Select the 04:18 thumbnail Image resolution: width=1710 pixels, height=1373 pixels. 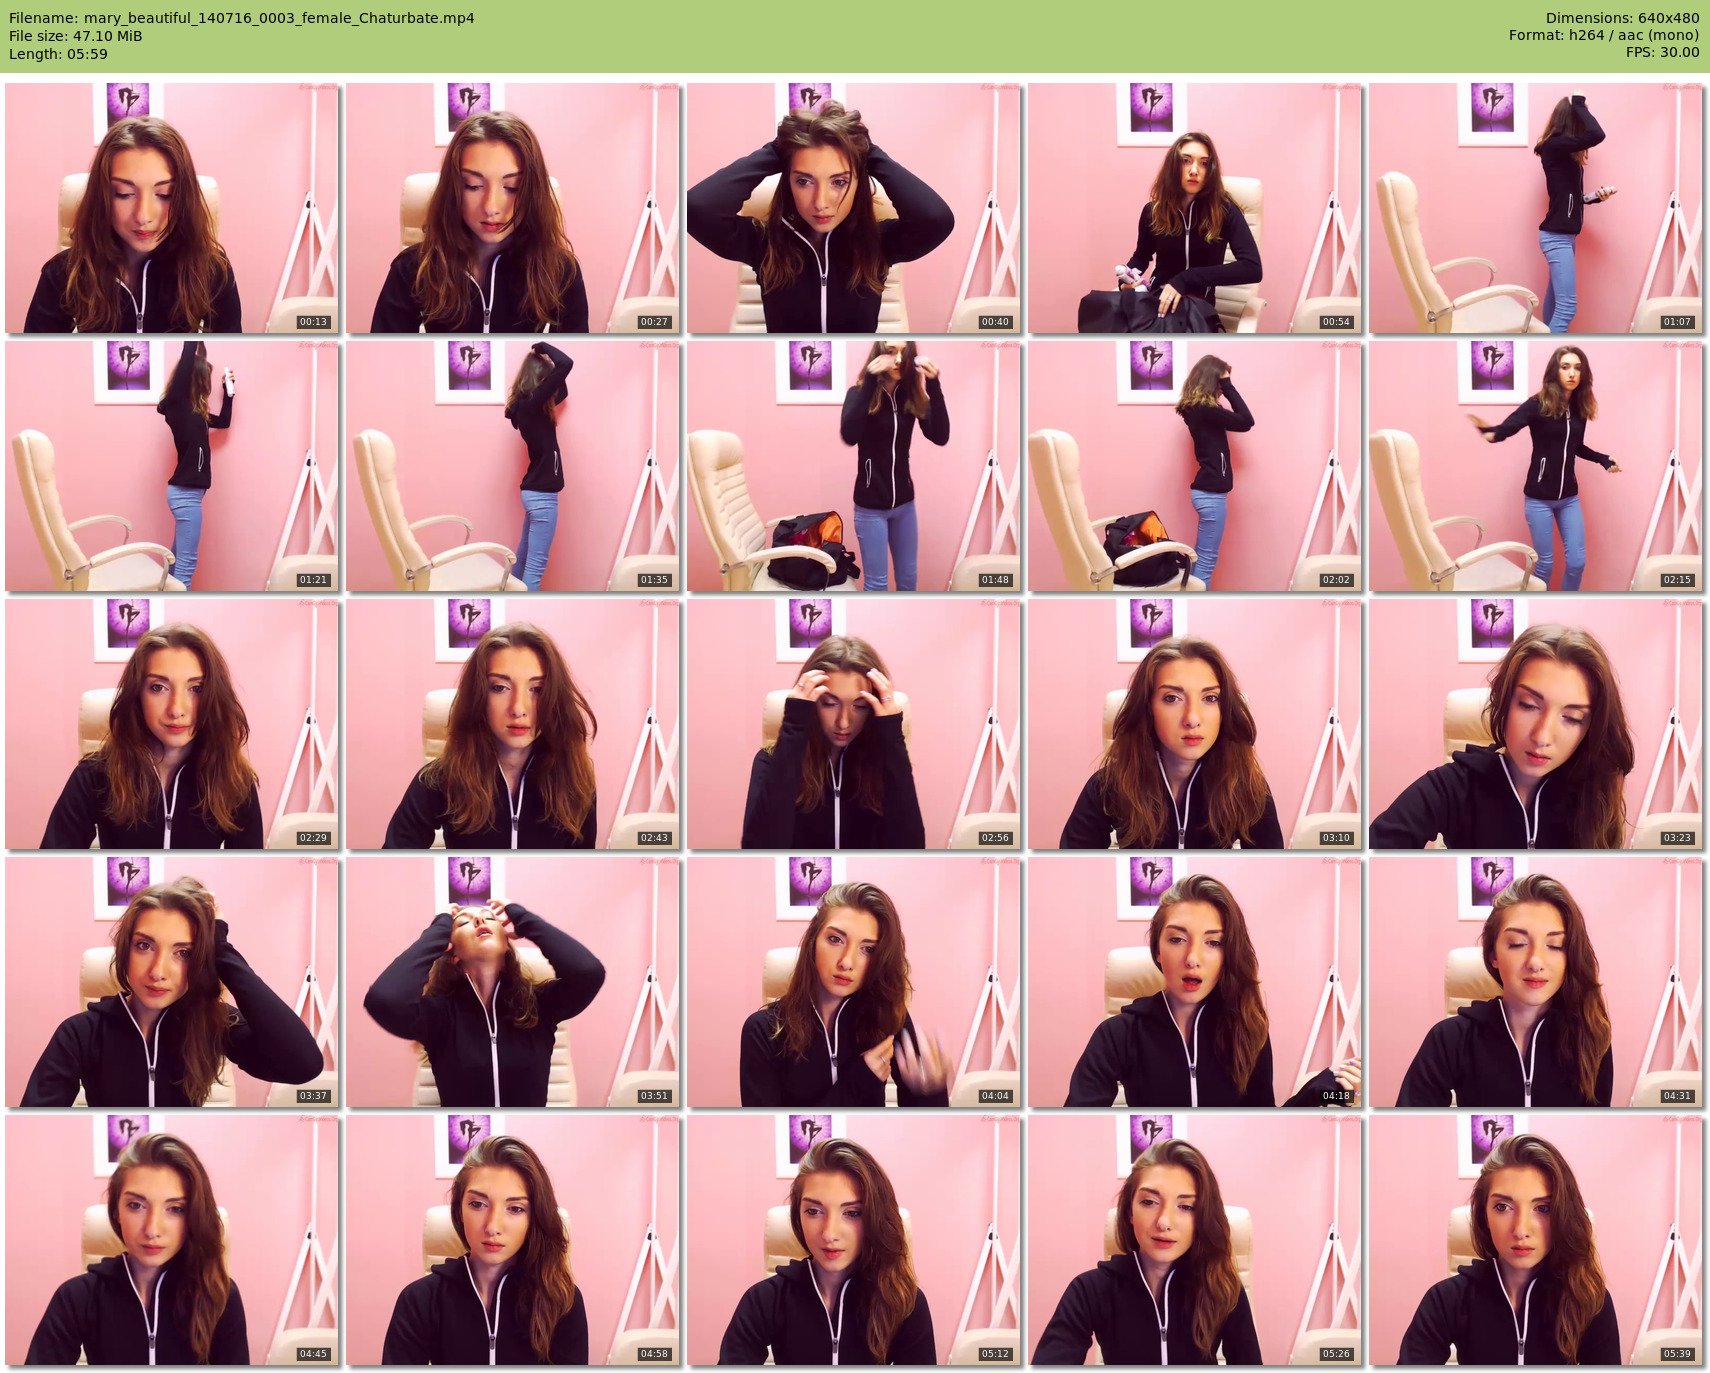point(1195,982)
